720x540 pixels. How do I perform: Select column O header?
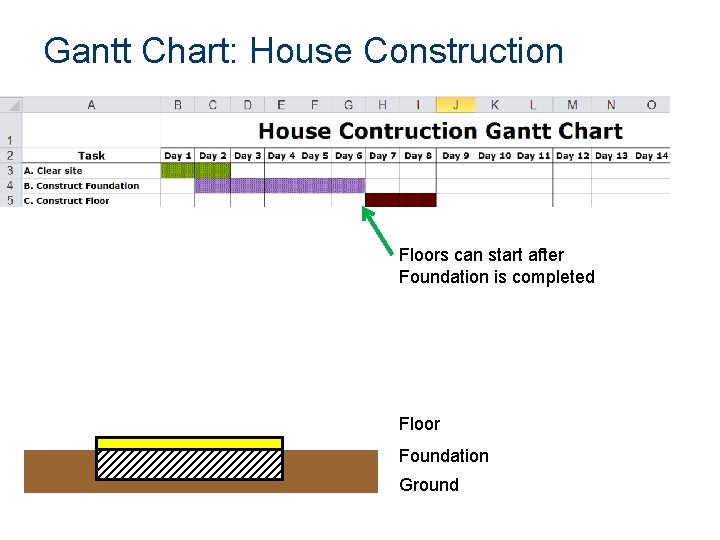coord(651,105)
